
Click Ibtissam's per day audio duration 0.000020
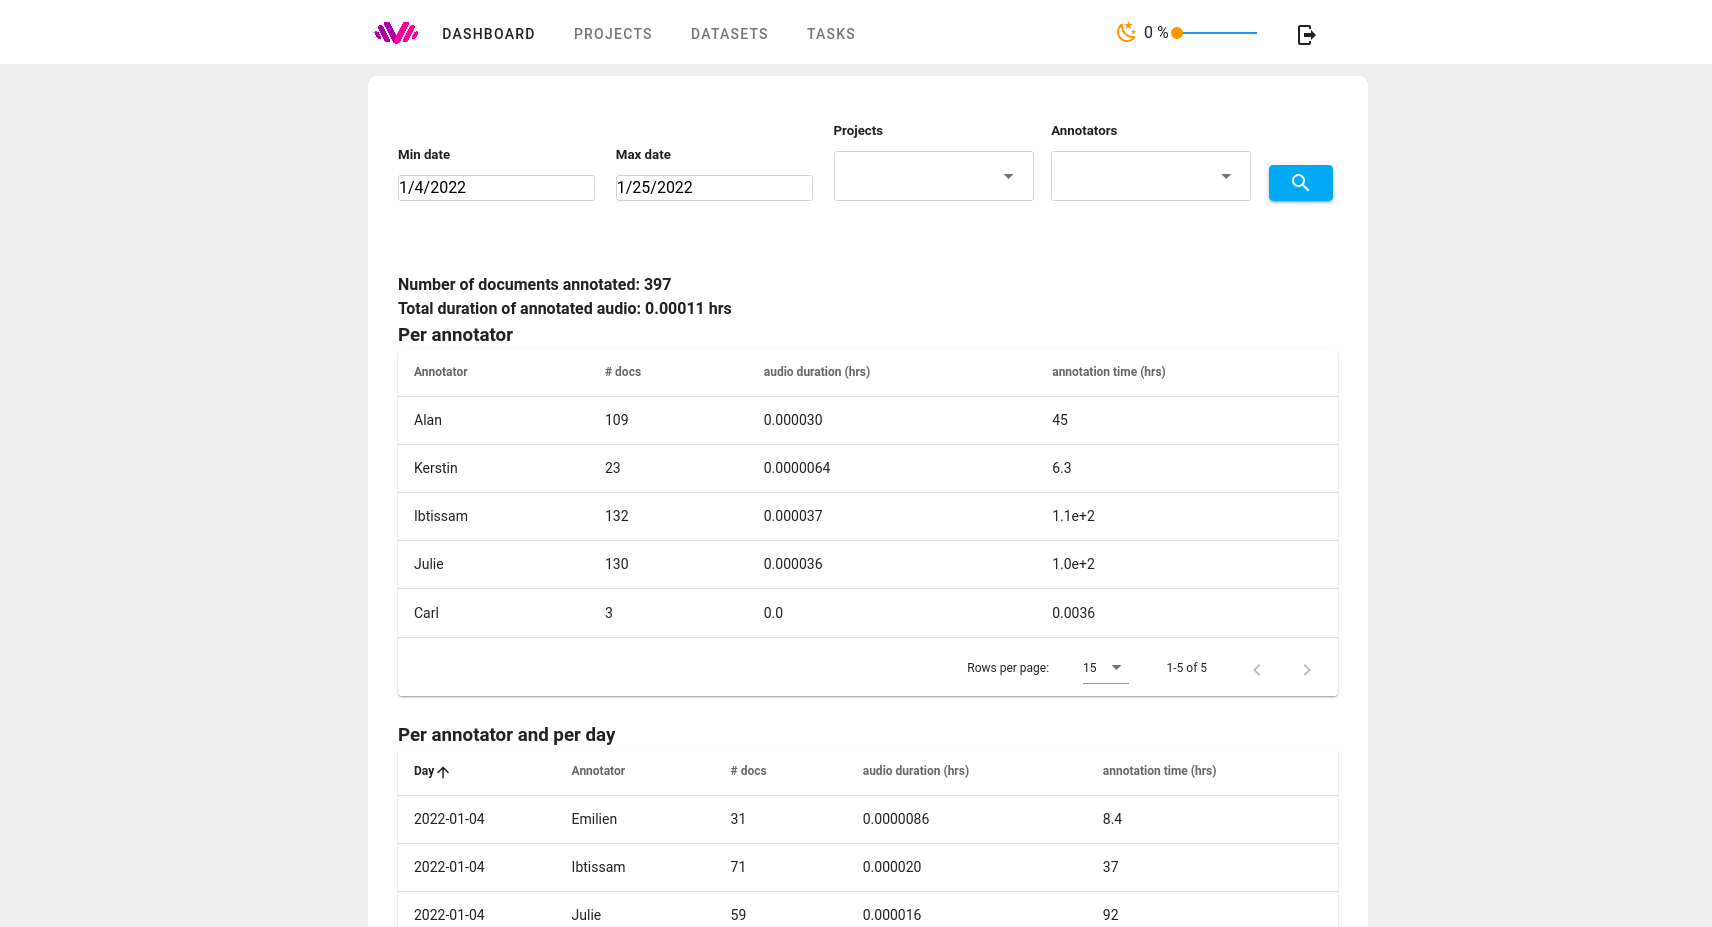892,867
